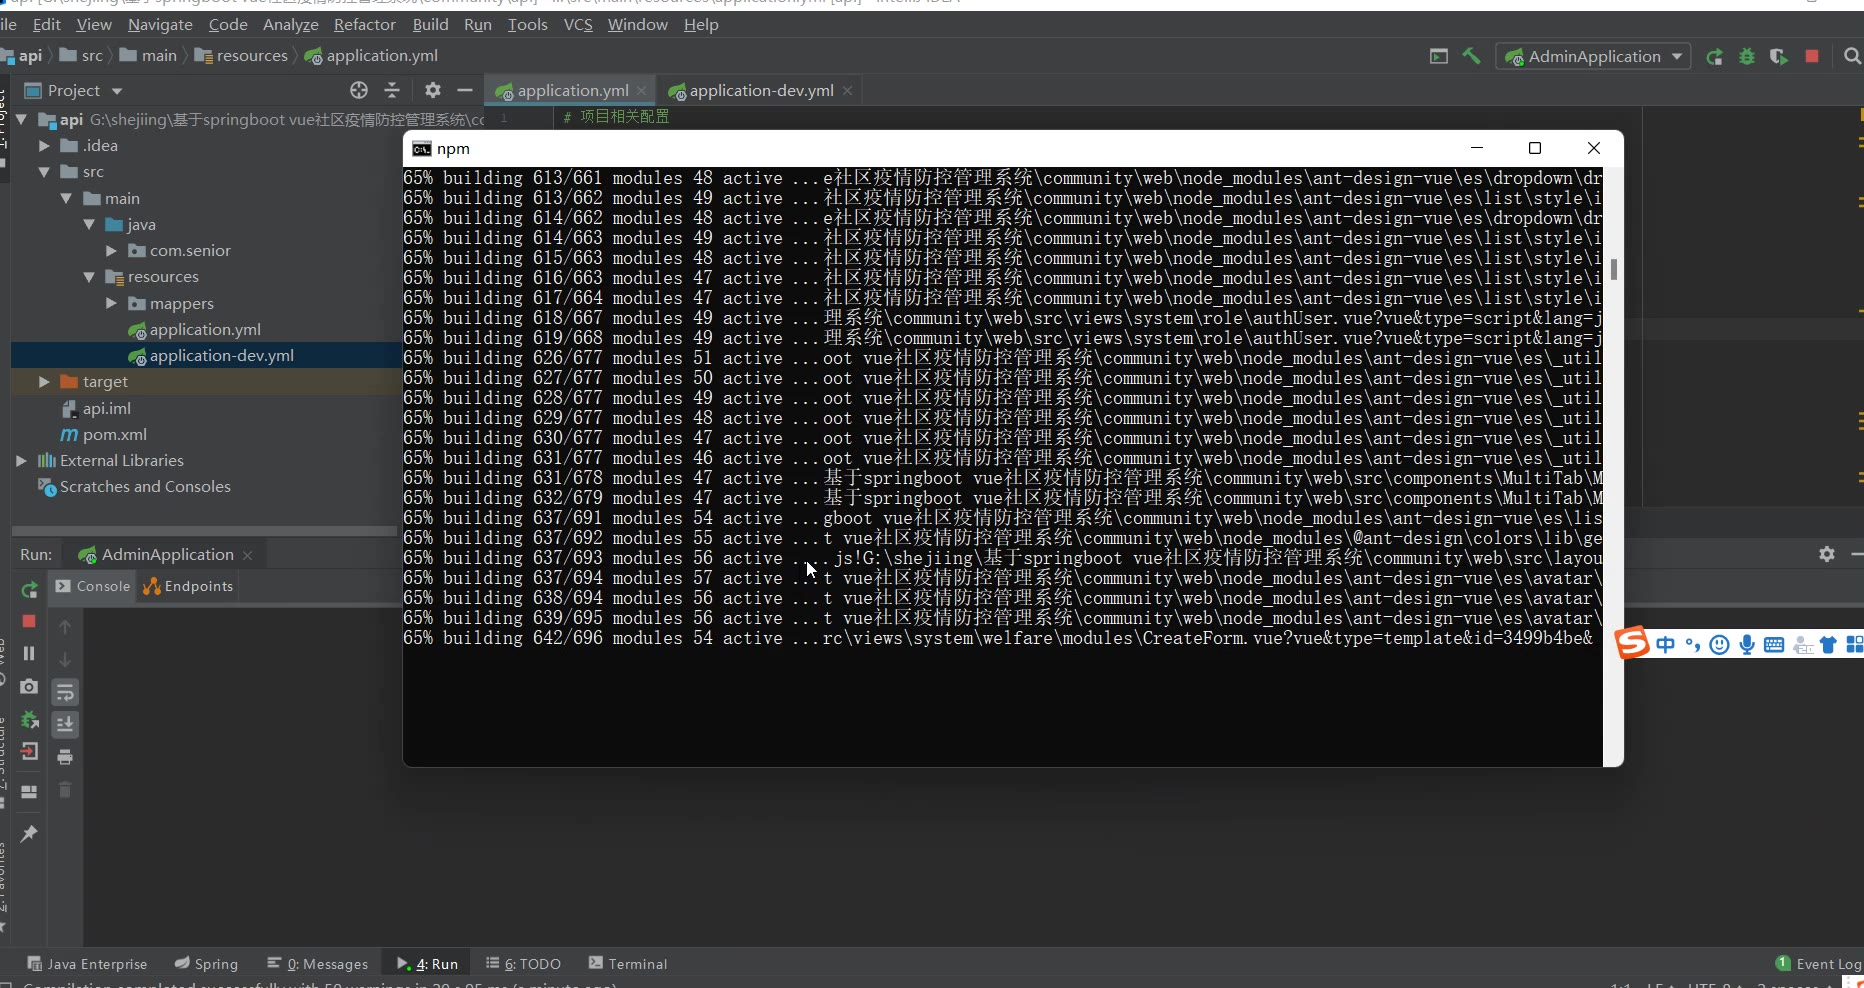Open Spring tool window
The image size is (1864, 988).
pos(206,963)
